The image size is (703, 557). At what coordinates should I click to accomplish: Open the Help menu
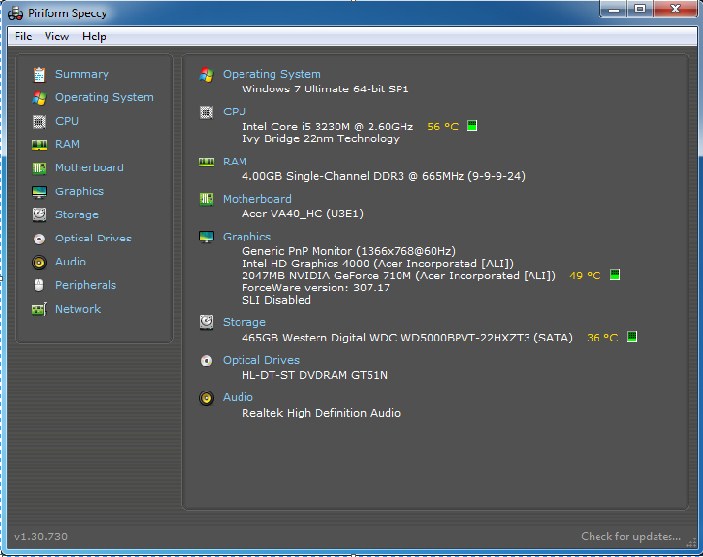94,36
